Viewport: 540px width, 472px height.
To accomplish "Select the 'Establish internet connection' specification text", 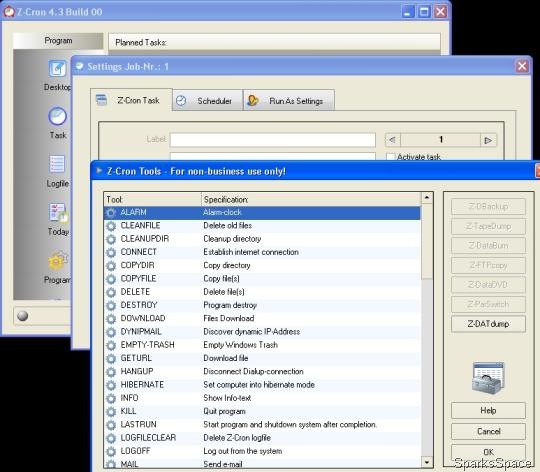I will coord(251,252).
